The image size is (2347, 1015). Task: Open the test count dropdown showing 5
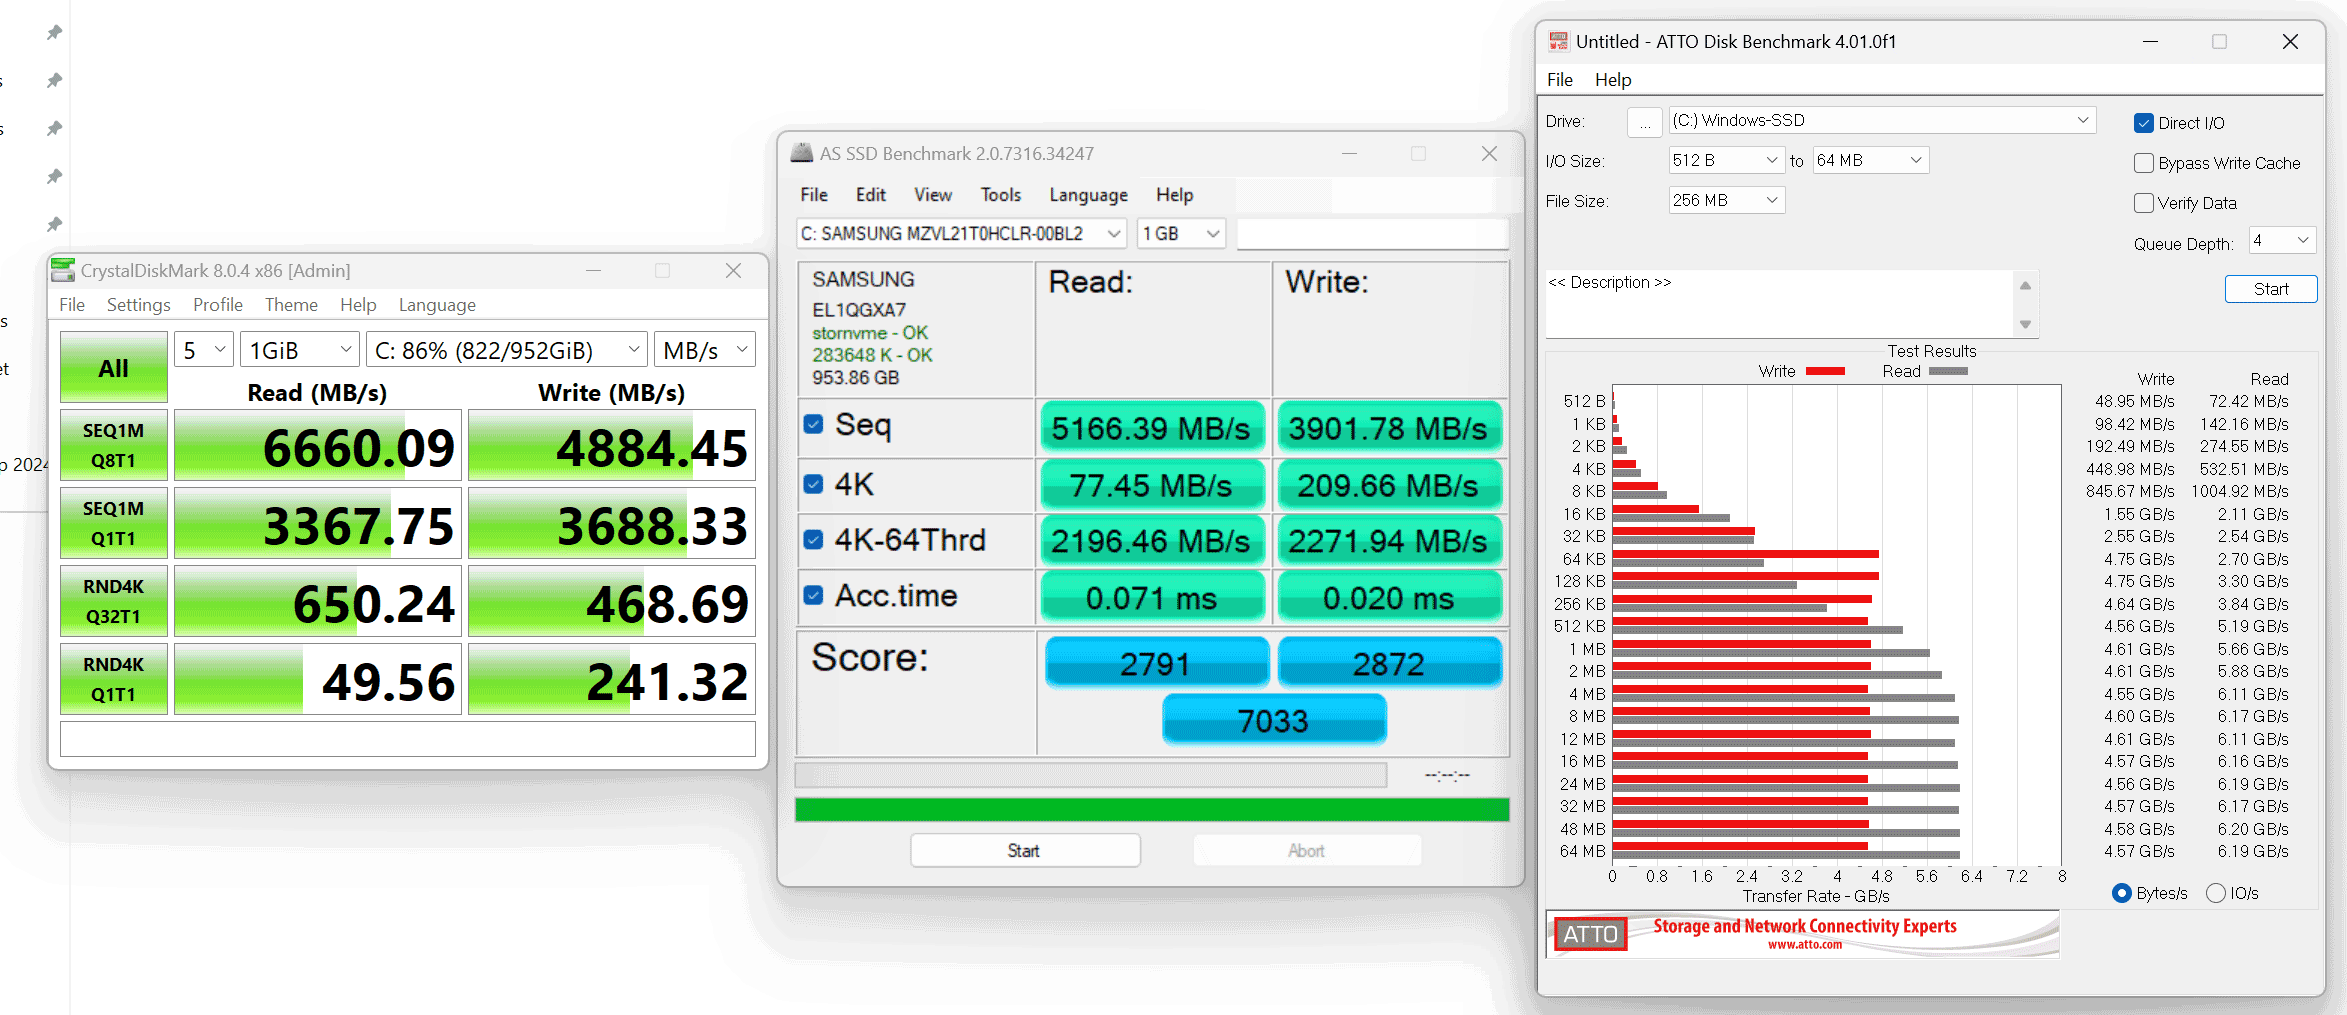click(204, 350)
